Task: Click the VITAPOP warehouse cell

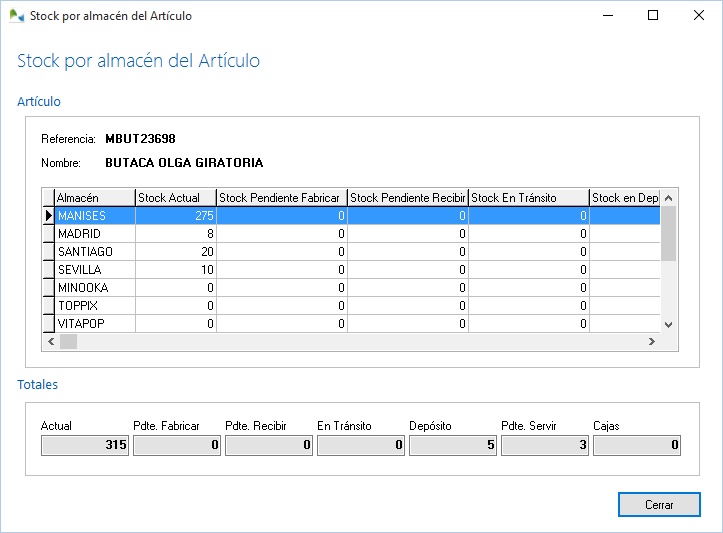Action: click(x=94, y=324)
